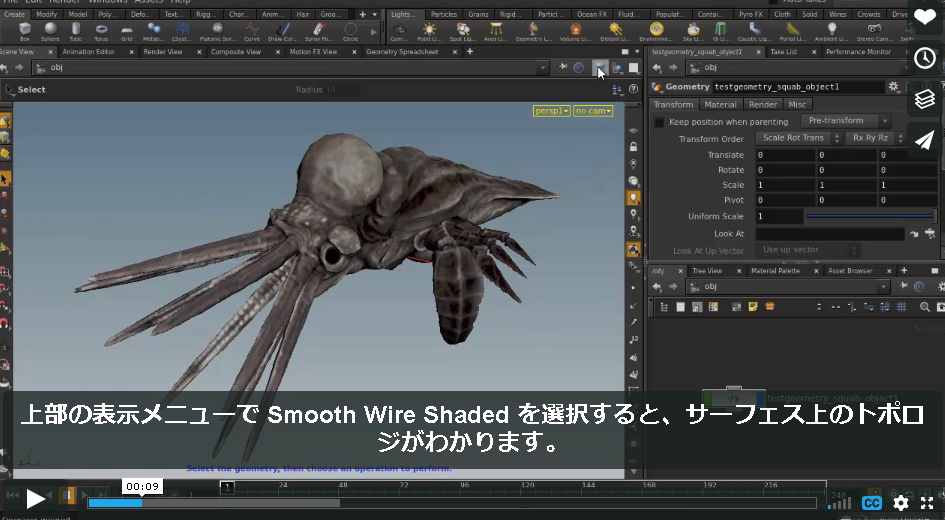Select the Grid shelf tool

(127, 31)
